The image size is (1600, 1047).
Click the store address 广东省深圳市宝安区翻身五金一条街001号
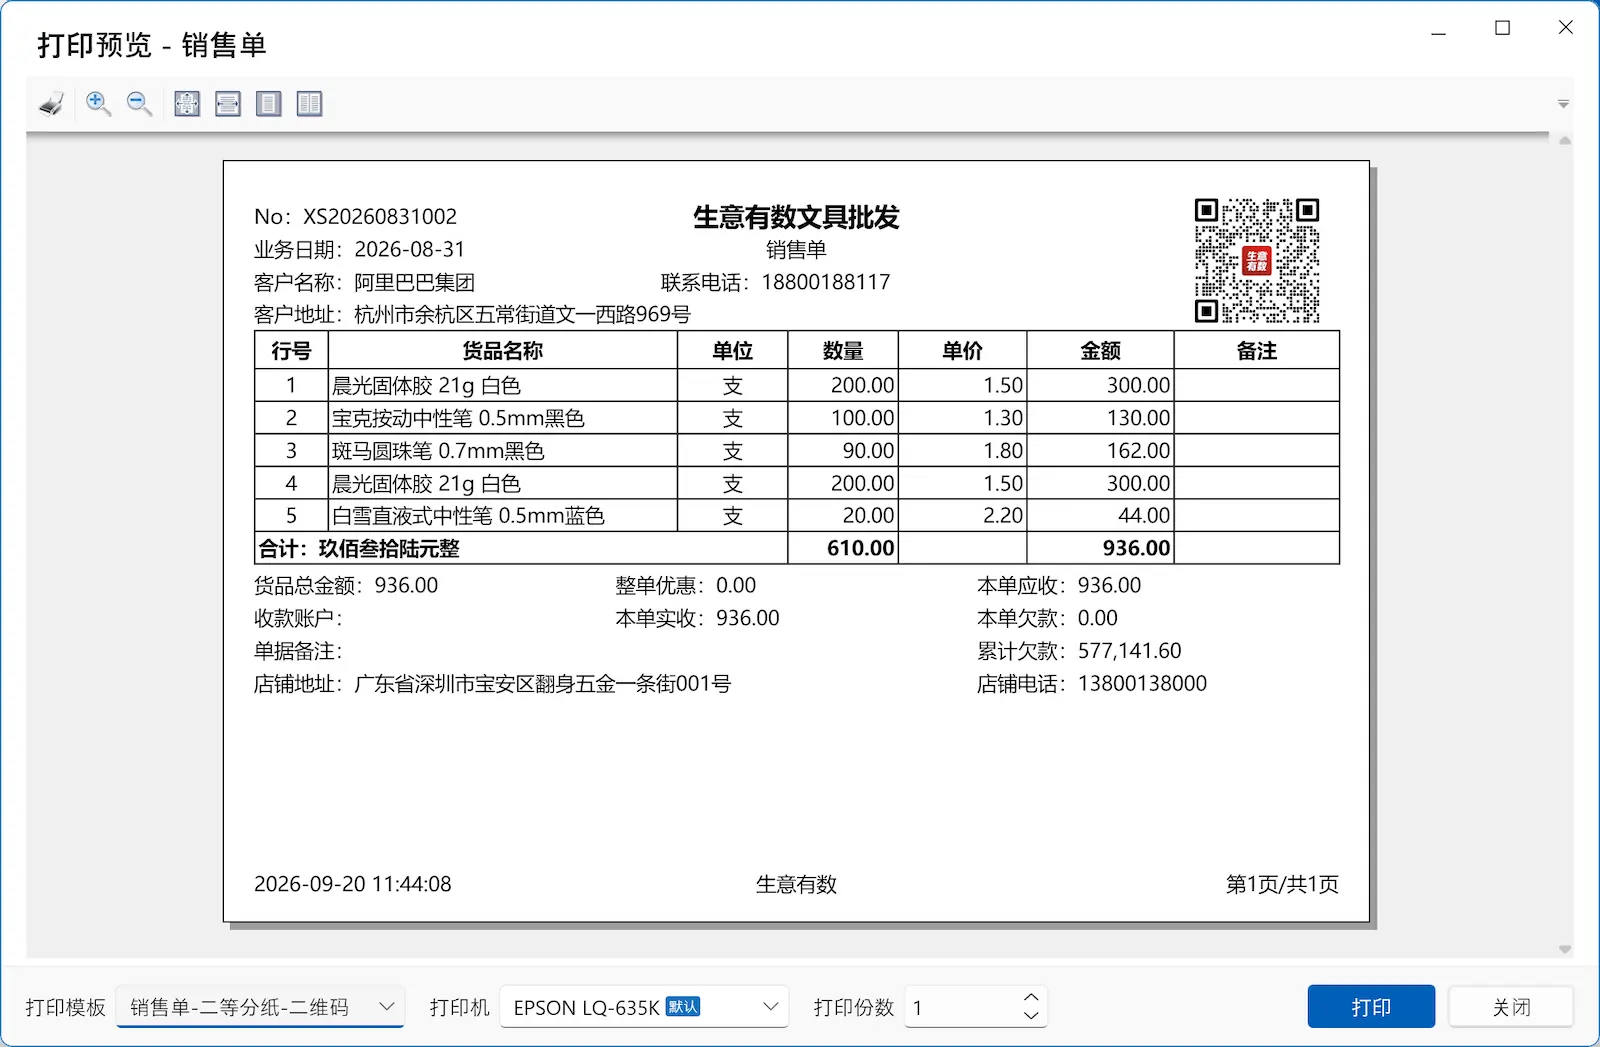pos(543,684)
